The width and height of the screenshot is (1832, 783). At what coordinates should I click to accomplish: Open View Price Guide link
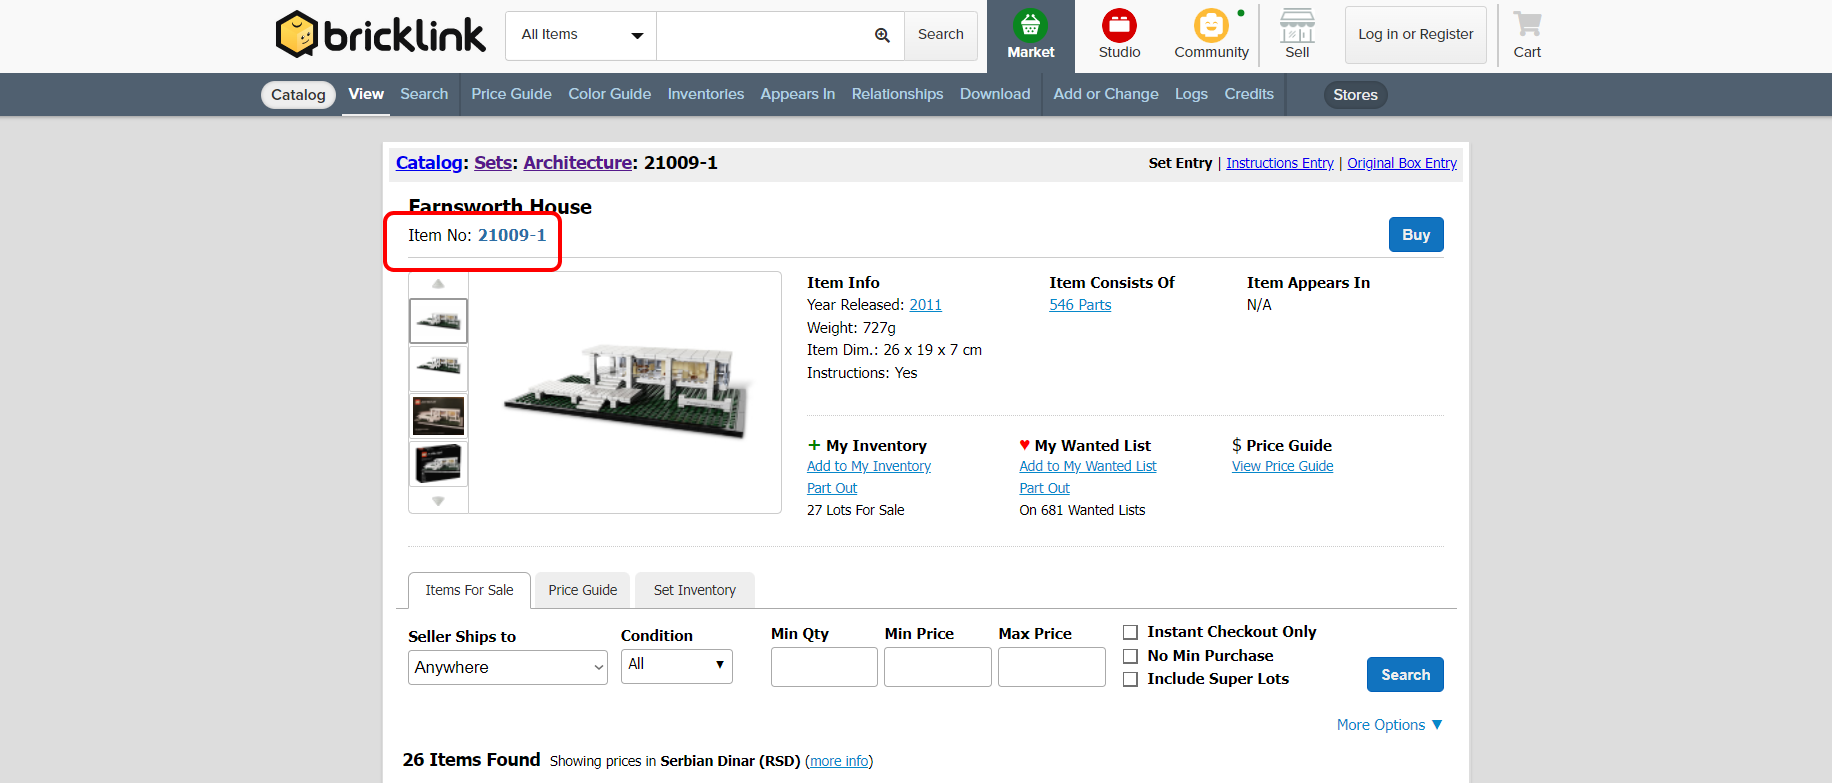(x=1283, y=467)
